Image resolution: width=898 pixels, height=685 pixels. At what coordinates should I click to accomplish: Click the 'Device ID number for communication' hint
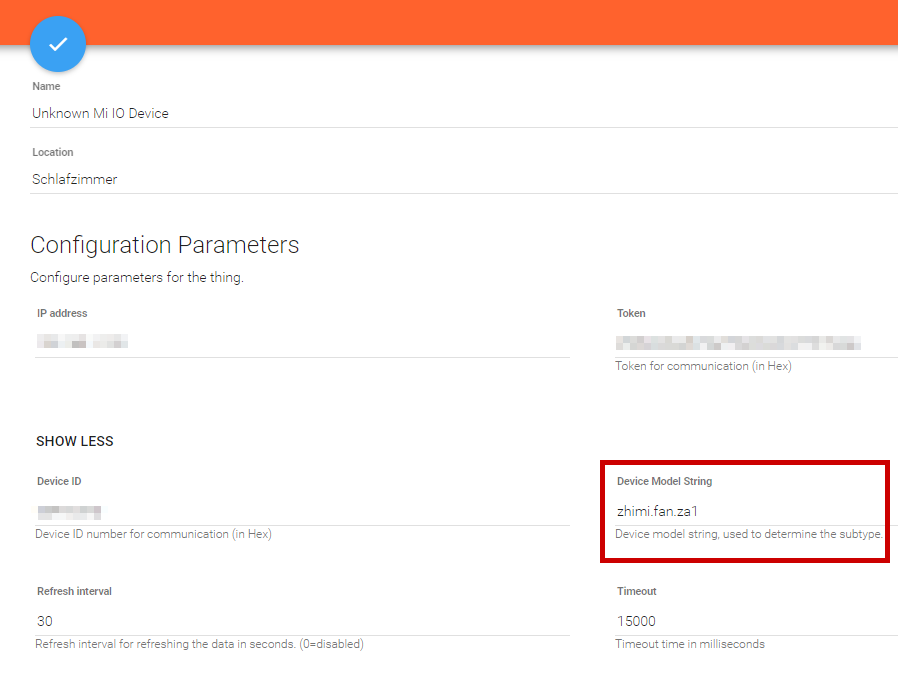[x=153, y=534]
